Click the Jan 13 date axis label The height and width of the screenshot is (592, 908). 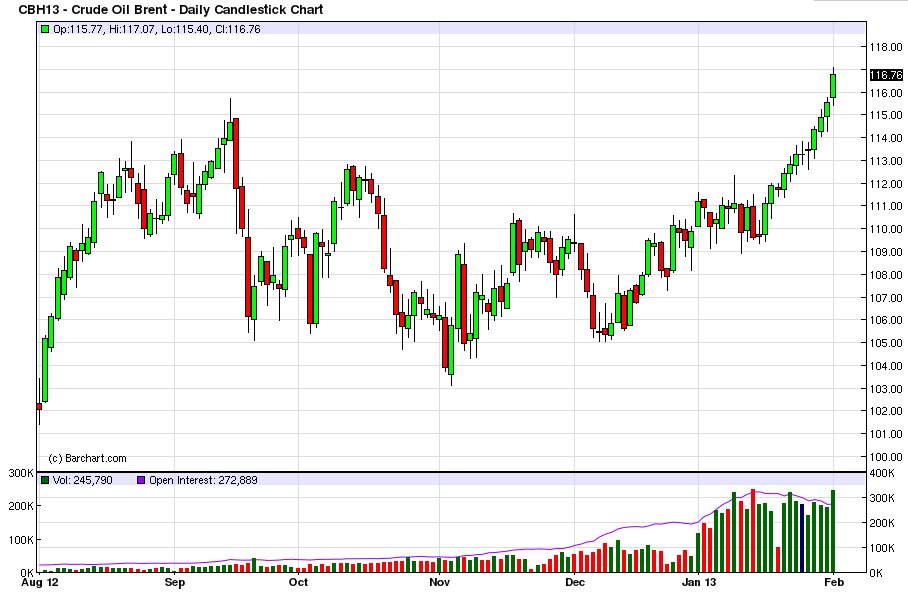(x=698, y=582)
